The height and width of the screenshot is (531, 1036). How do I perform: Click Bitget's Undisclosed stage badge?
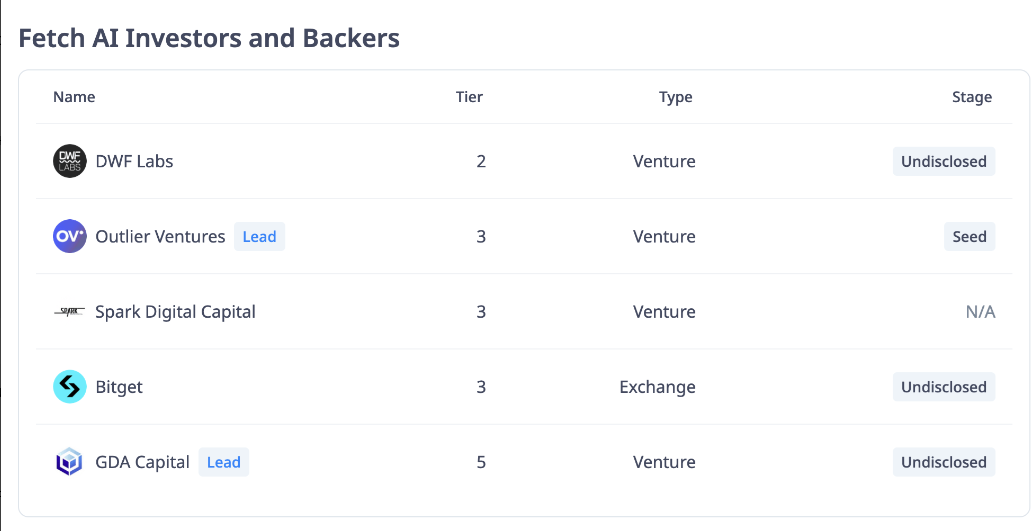pos(944,387)
